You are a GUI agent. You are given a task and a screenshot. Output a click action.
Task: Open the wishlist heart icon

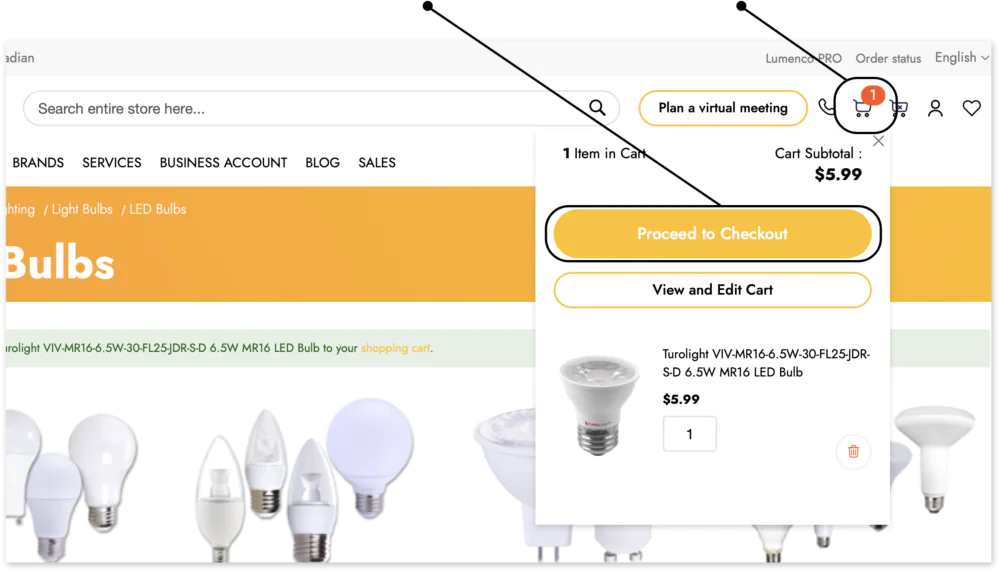tap(971, 108)
